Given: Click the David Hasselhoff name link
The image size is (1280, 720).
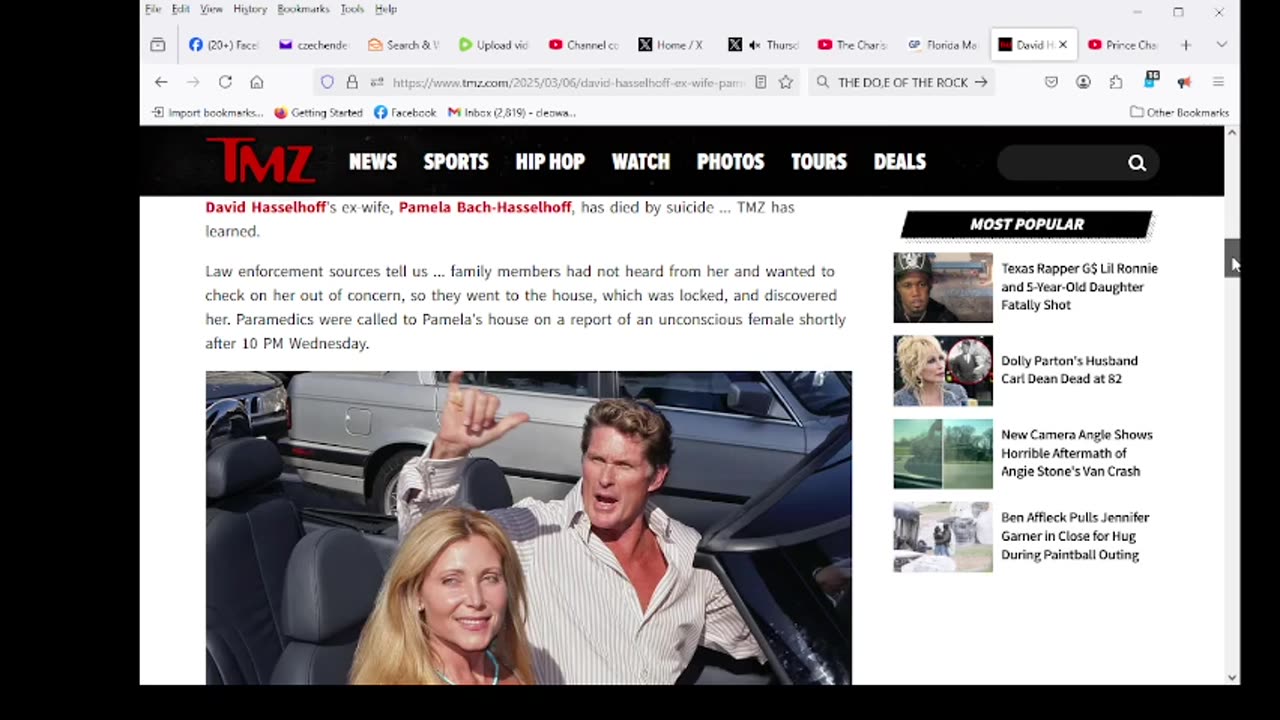Looking at the screenshot, I should (x=266, y=207).
